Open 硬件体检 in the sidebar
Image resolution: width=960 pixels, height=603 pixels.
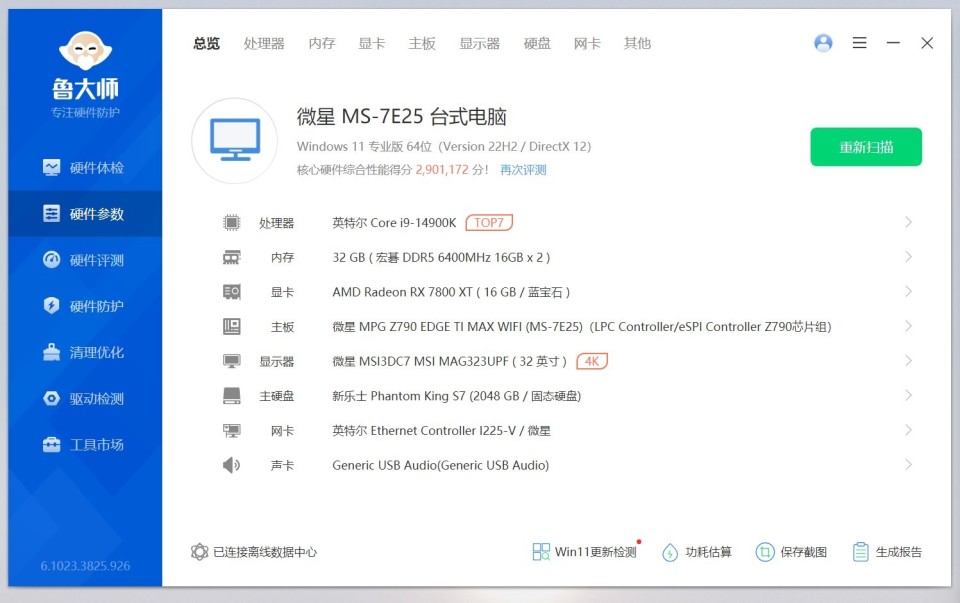(85, 168)
